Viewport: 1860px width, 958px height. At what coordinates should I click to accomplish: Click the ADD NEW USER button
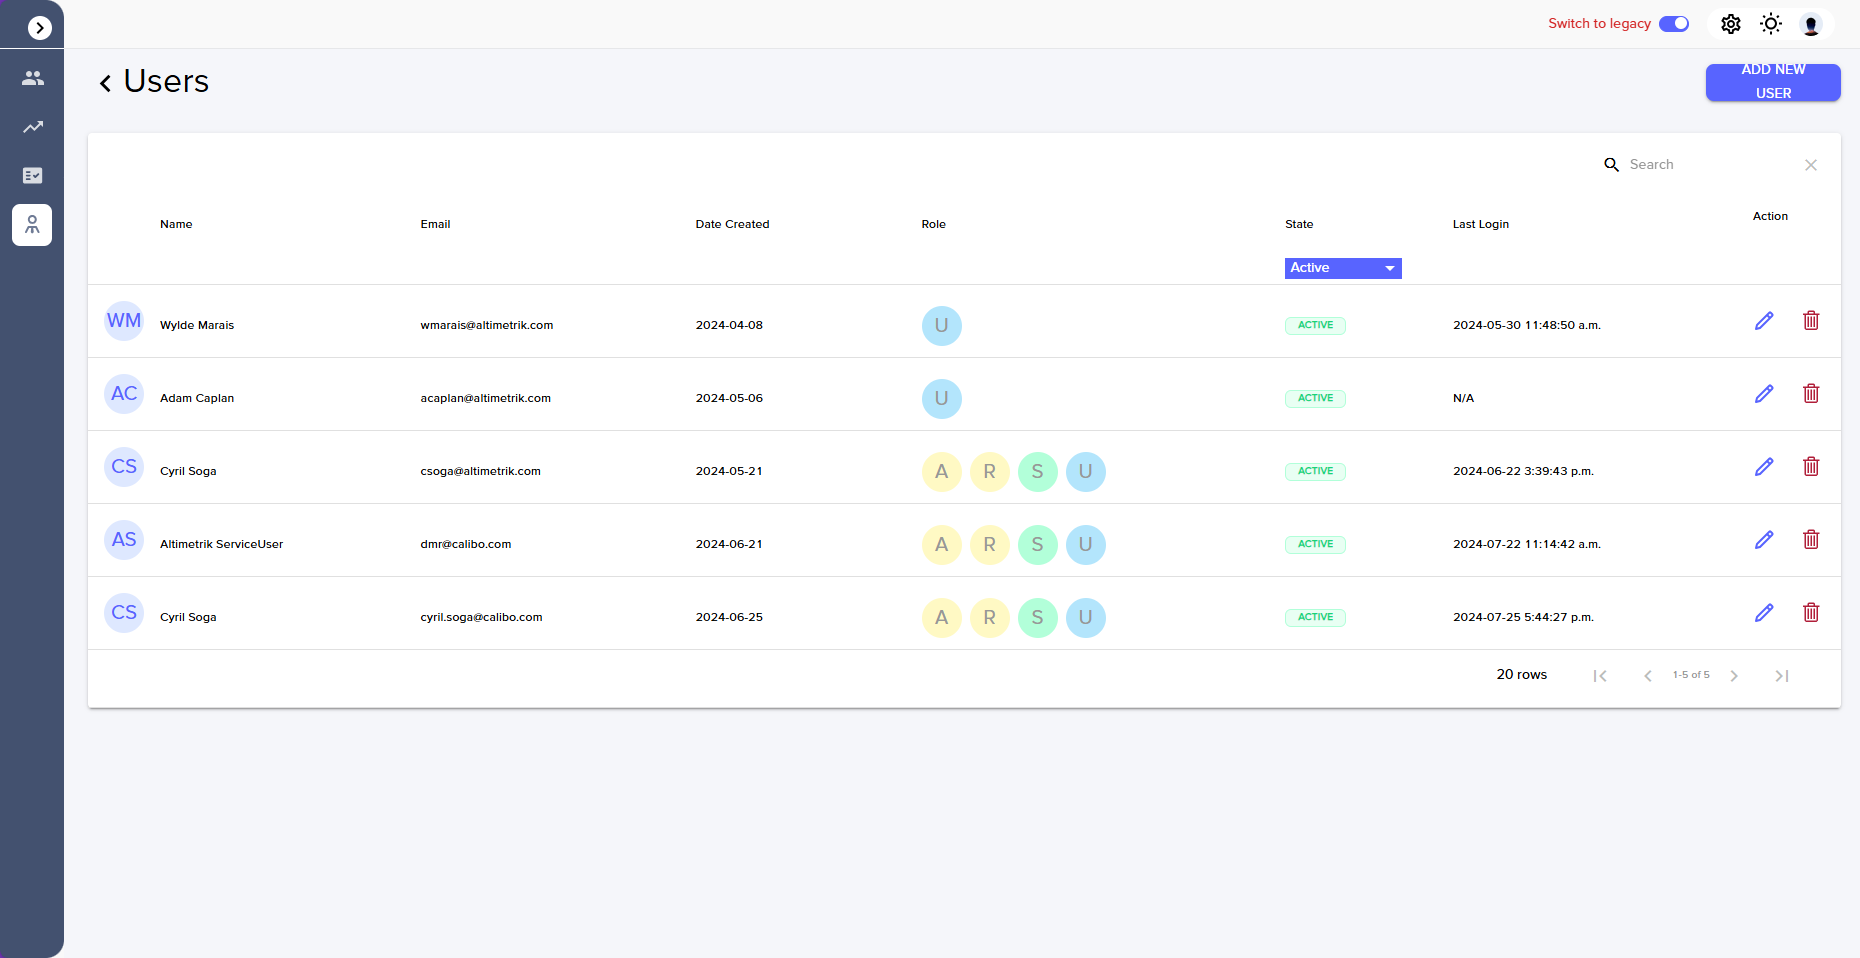tap(1773, 82)
